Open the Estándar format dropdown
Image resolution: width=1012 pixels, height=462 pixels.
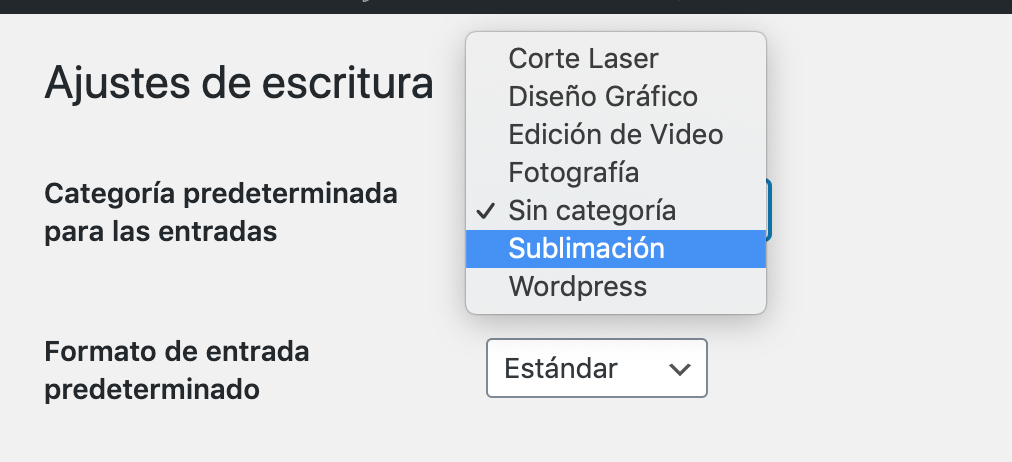click(597, 368)
